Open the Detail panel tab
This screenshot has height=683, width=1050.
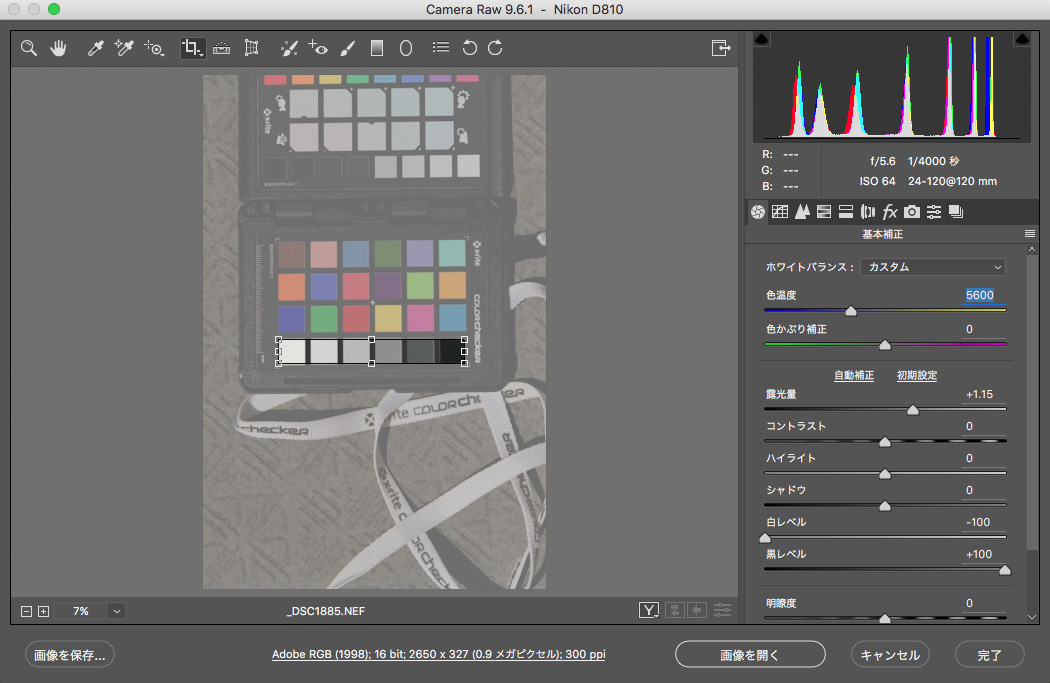[802, 212]
